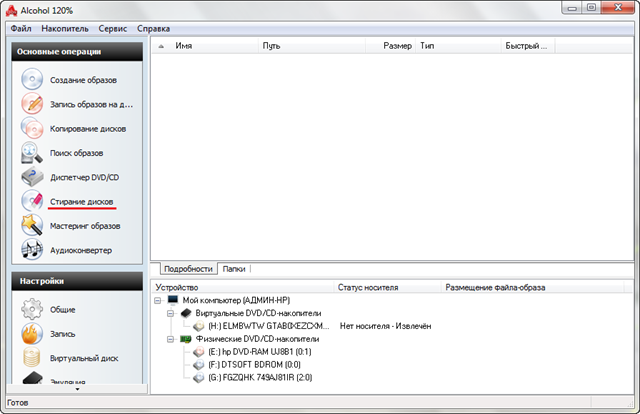Image resolution: width=640 pixels, height=414 pixels.
Task: Sort list by Размер column
Action: click(390, 46)
